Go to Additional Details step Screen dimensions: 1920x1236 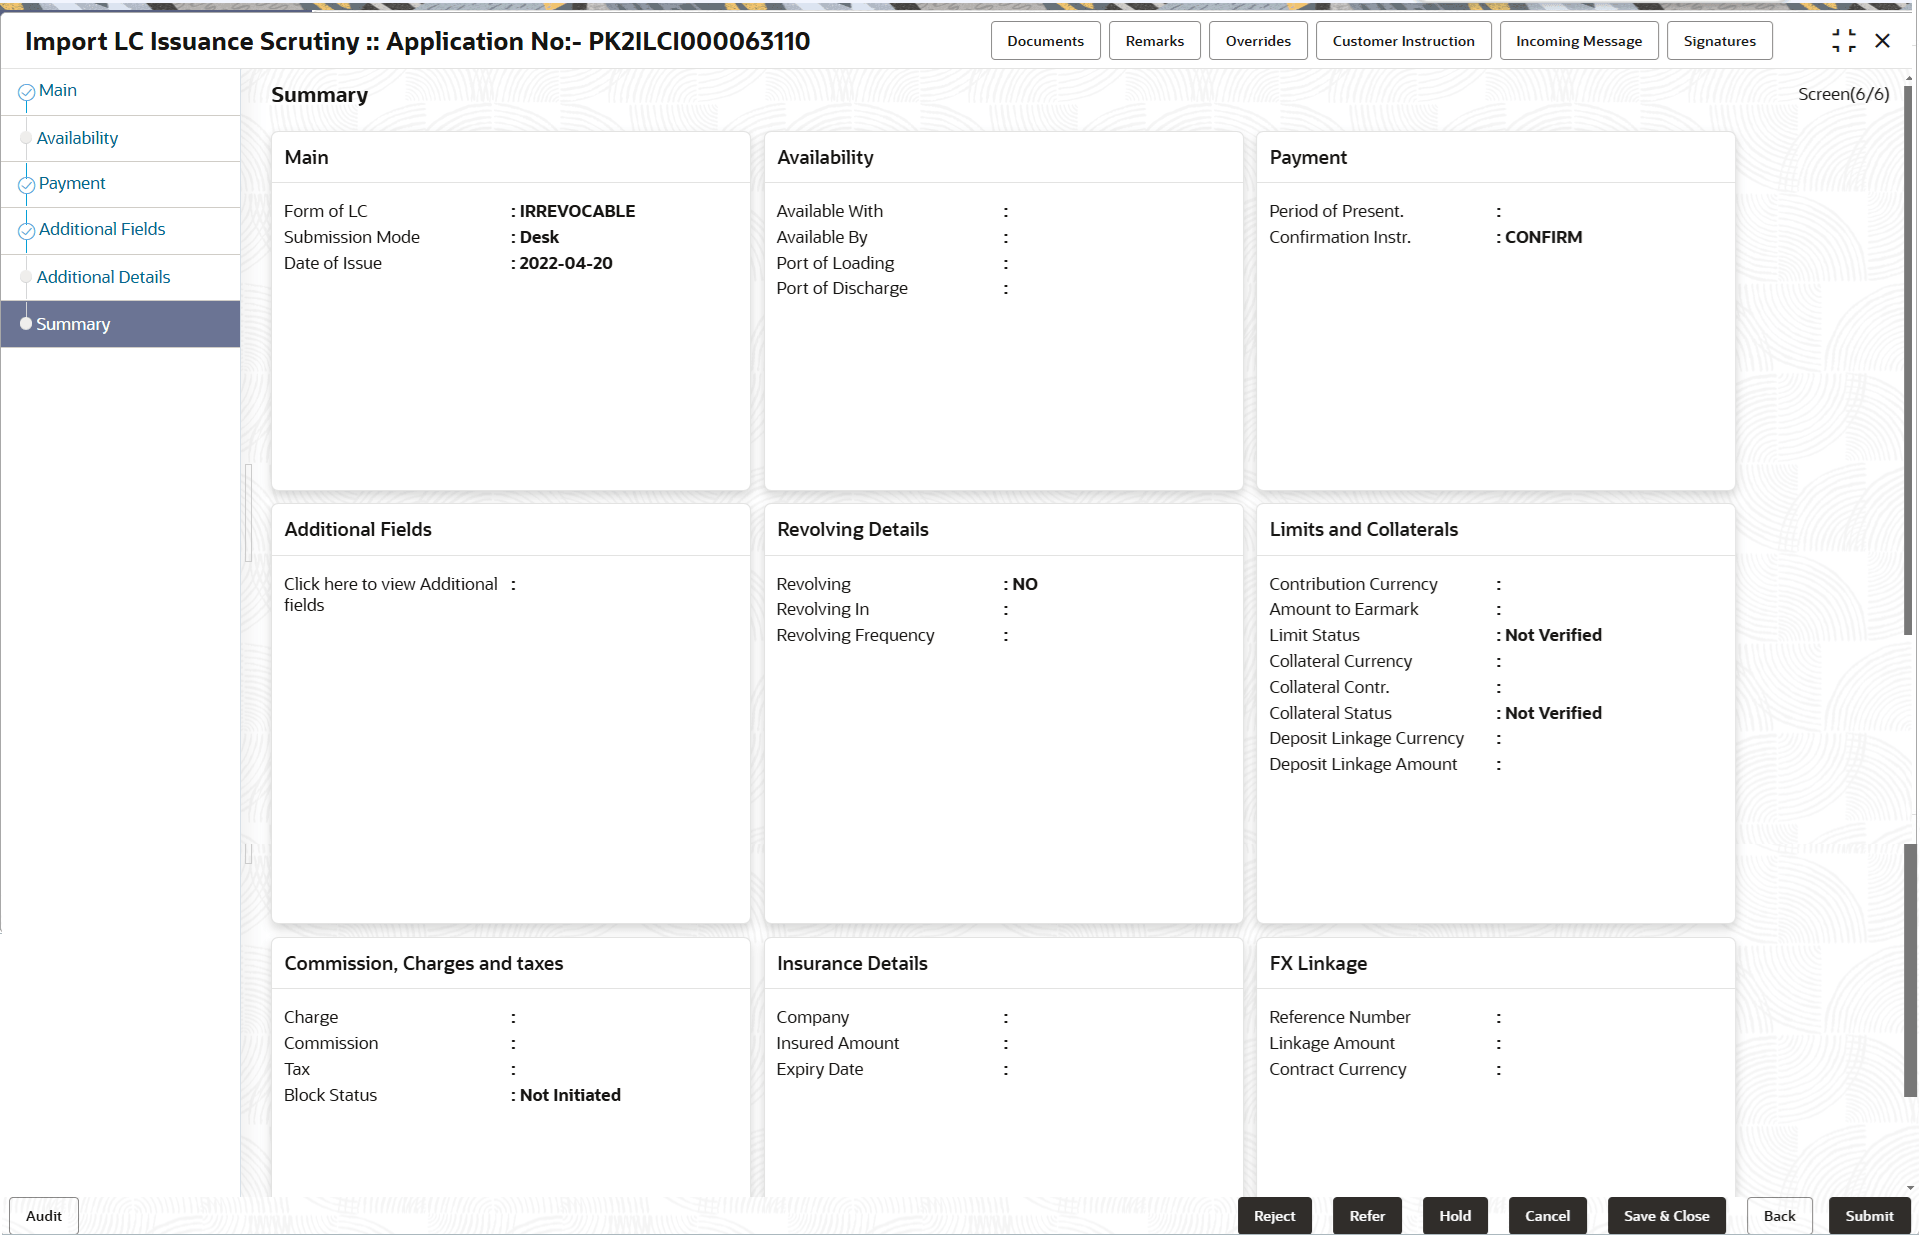pos(103,277)
